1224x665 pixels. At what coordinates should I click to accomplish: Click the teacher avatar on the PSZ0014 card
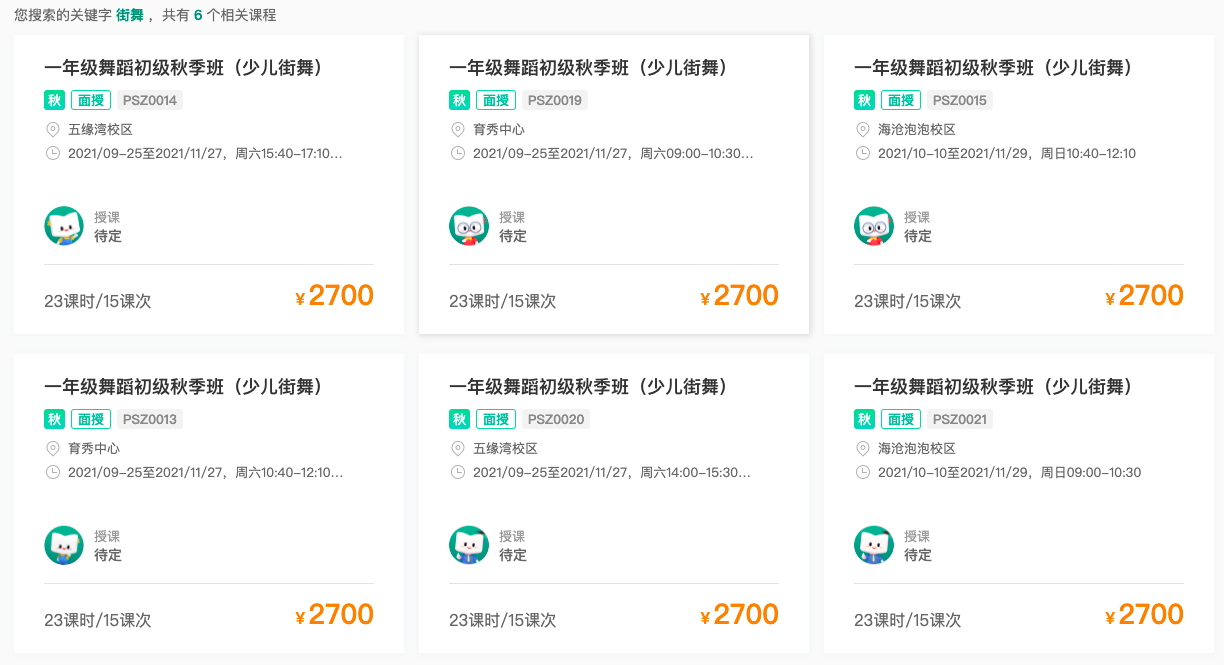(x=64, y=225)
